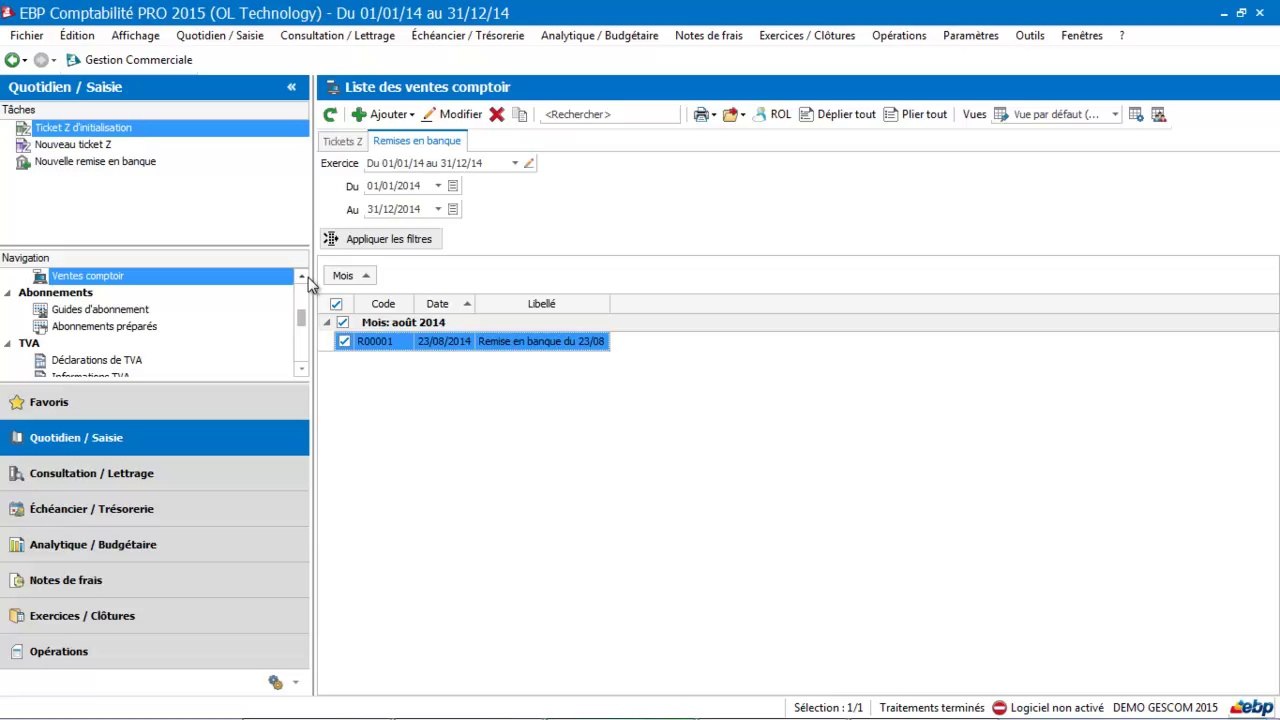The height and width of the screenshot is (720, 1280).
Task: Open the Paramètres menu
Action: point(971,36)
